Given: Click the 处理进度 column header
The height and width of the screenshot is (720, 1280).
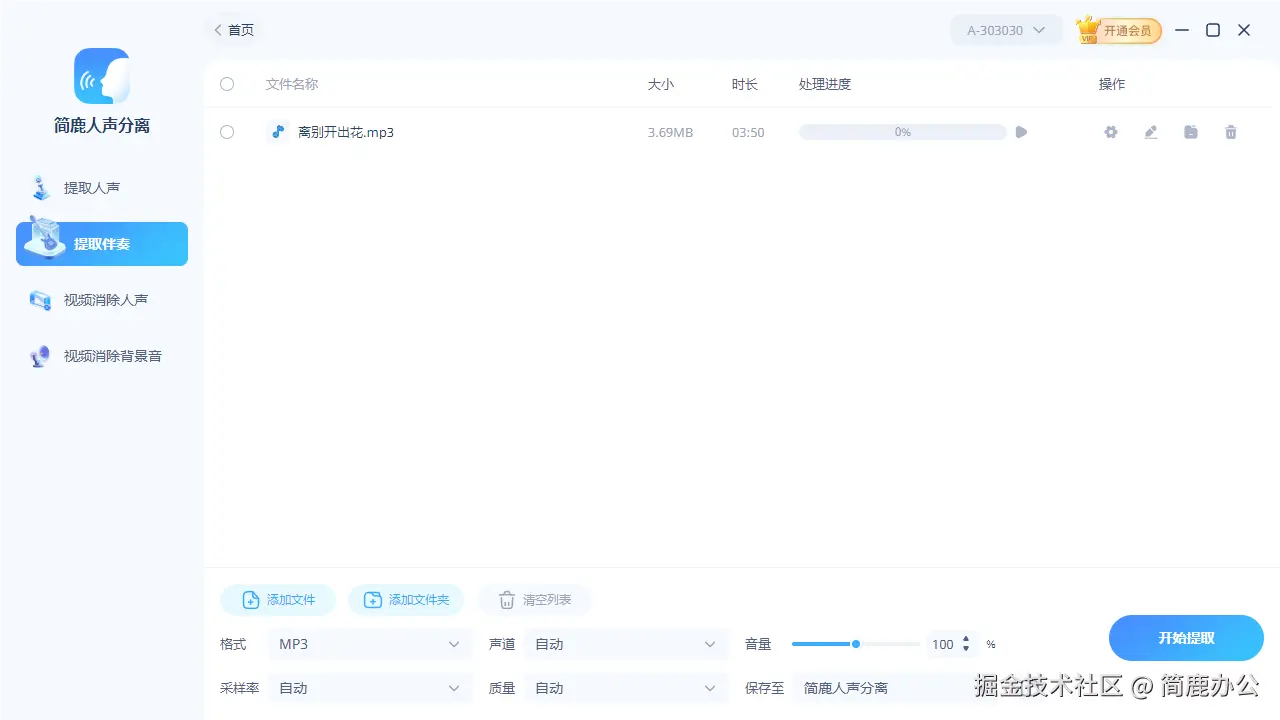Looking at the screenshot, I should tap(825, 84).
